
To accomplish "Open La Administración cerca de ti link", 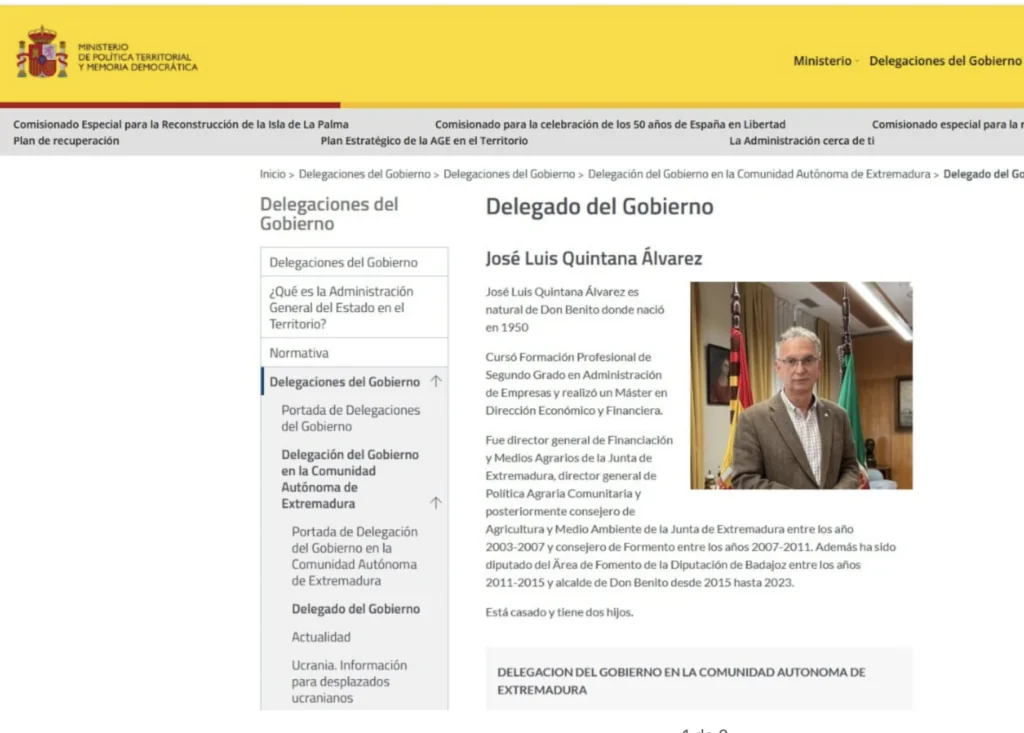I will coord(801,140).
